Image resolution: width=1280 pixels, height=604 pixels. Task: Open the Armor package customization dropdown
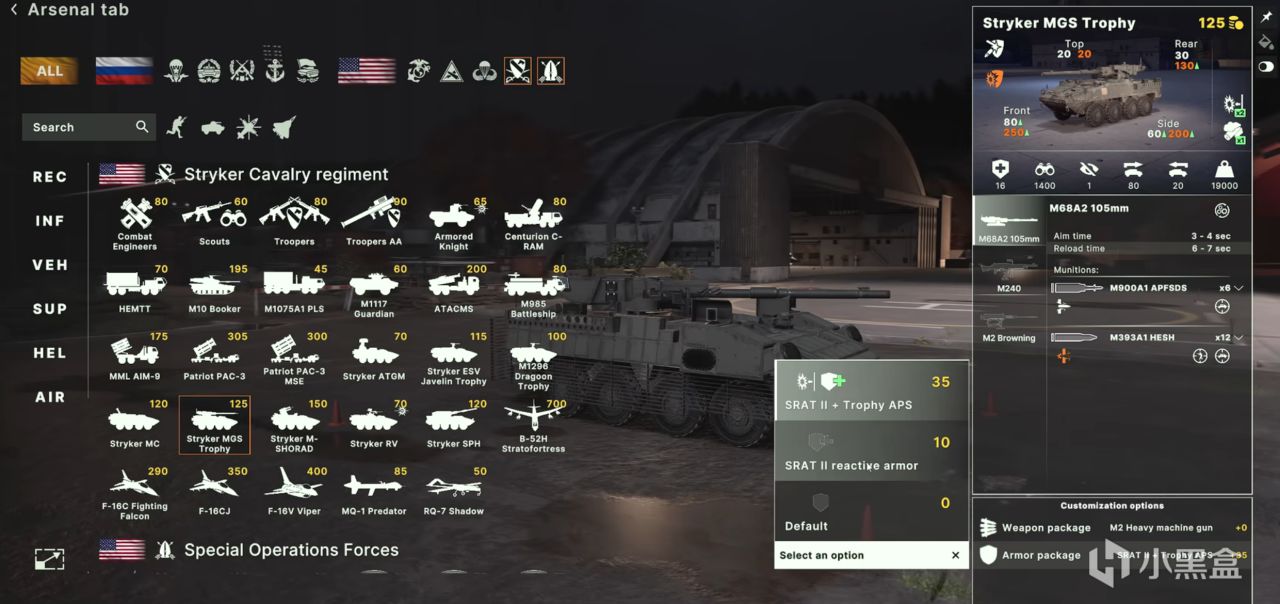[x=1113, y=555]
